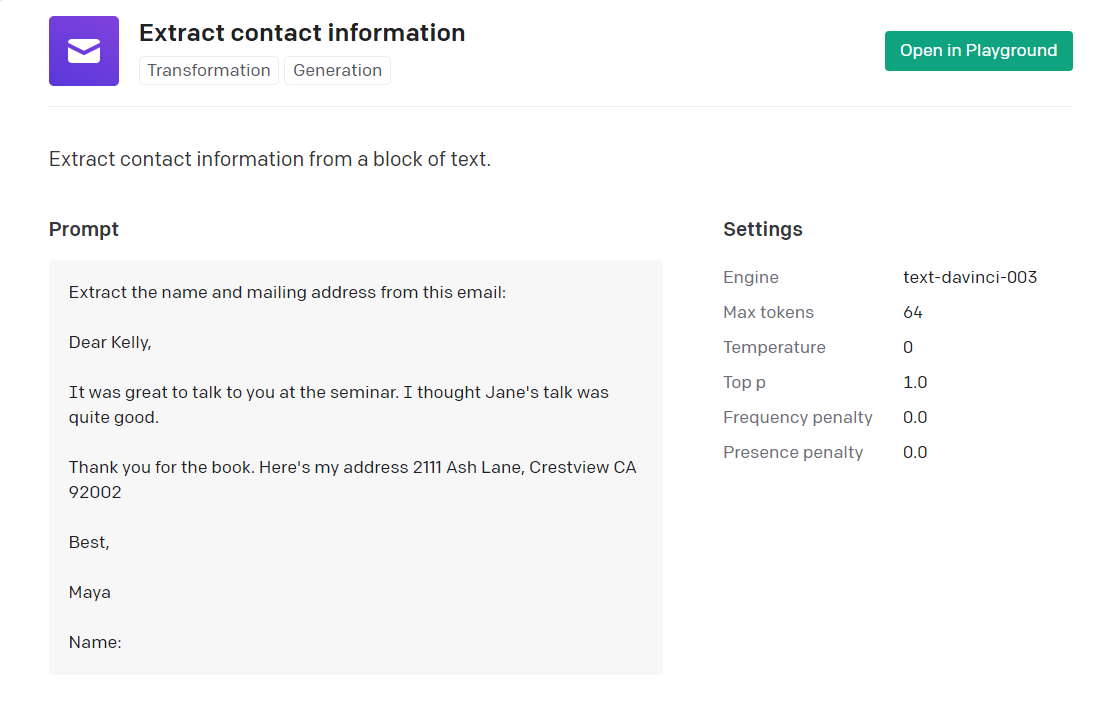The width and height of the screenshot is (1118, 713).
Task: Click the Frequency penalty value
Action: point(915,417)
